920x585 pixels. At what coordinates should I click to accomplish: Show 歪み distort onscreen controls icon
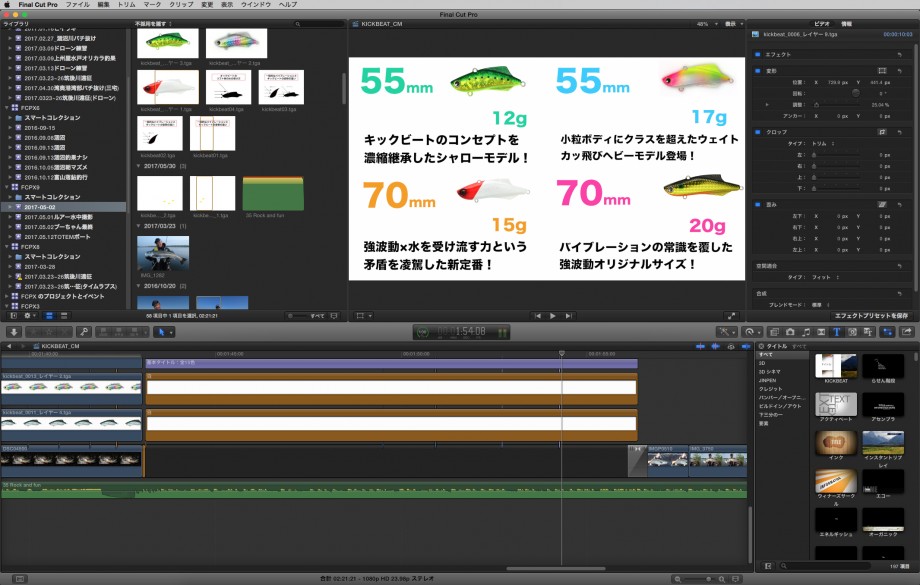(882, 204)
